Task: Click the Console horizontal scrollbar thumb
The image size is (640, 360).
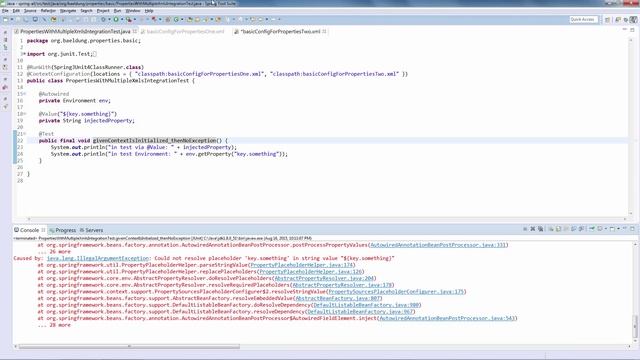Action: pos(129,347)
